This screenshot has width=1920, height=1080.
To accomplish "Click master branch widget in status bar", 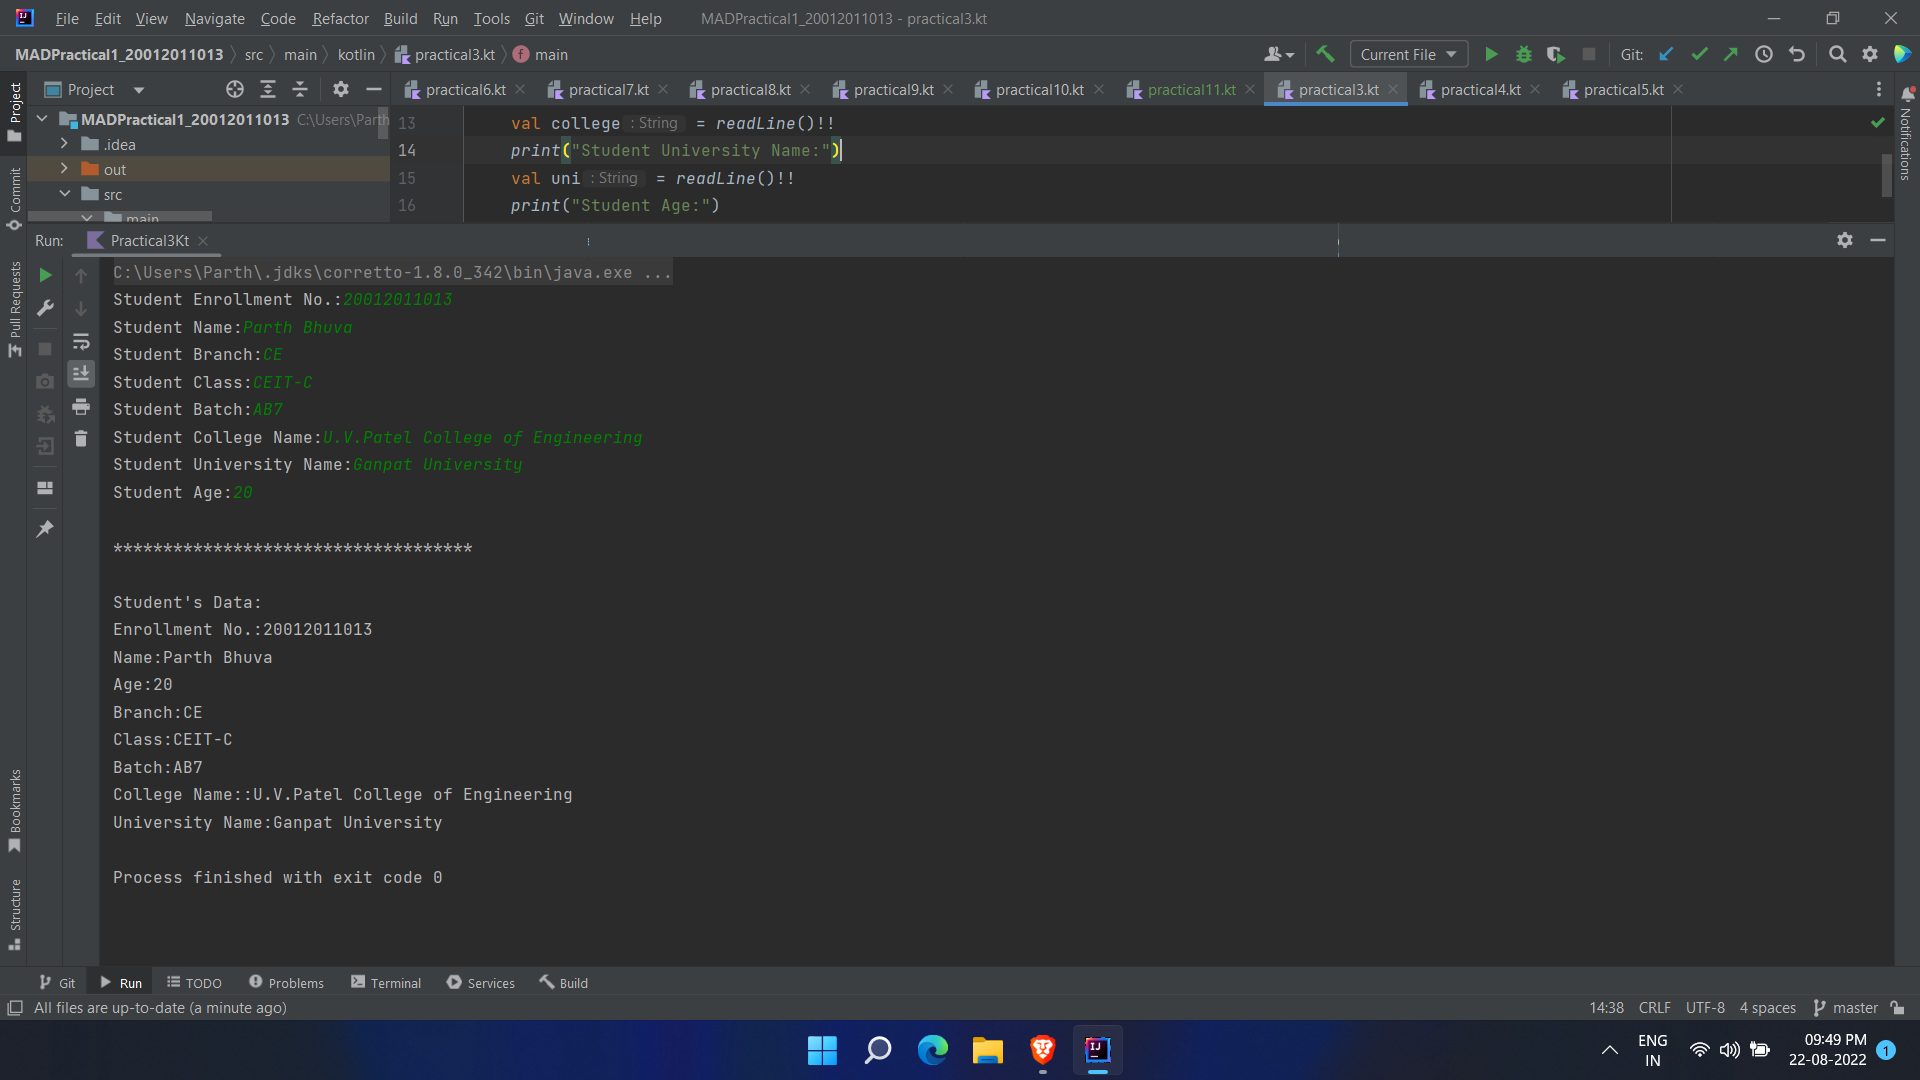I will pos(1846,1008).
